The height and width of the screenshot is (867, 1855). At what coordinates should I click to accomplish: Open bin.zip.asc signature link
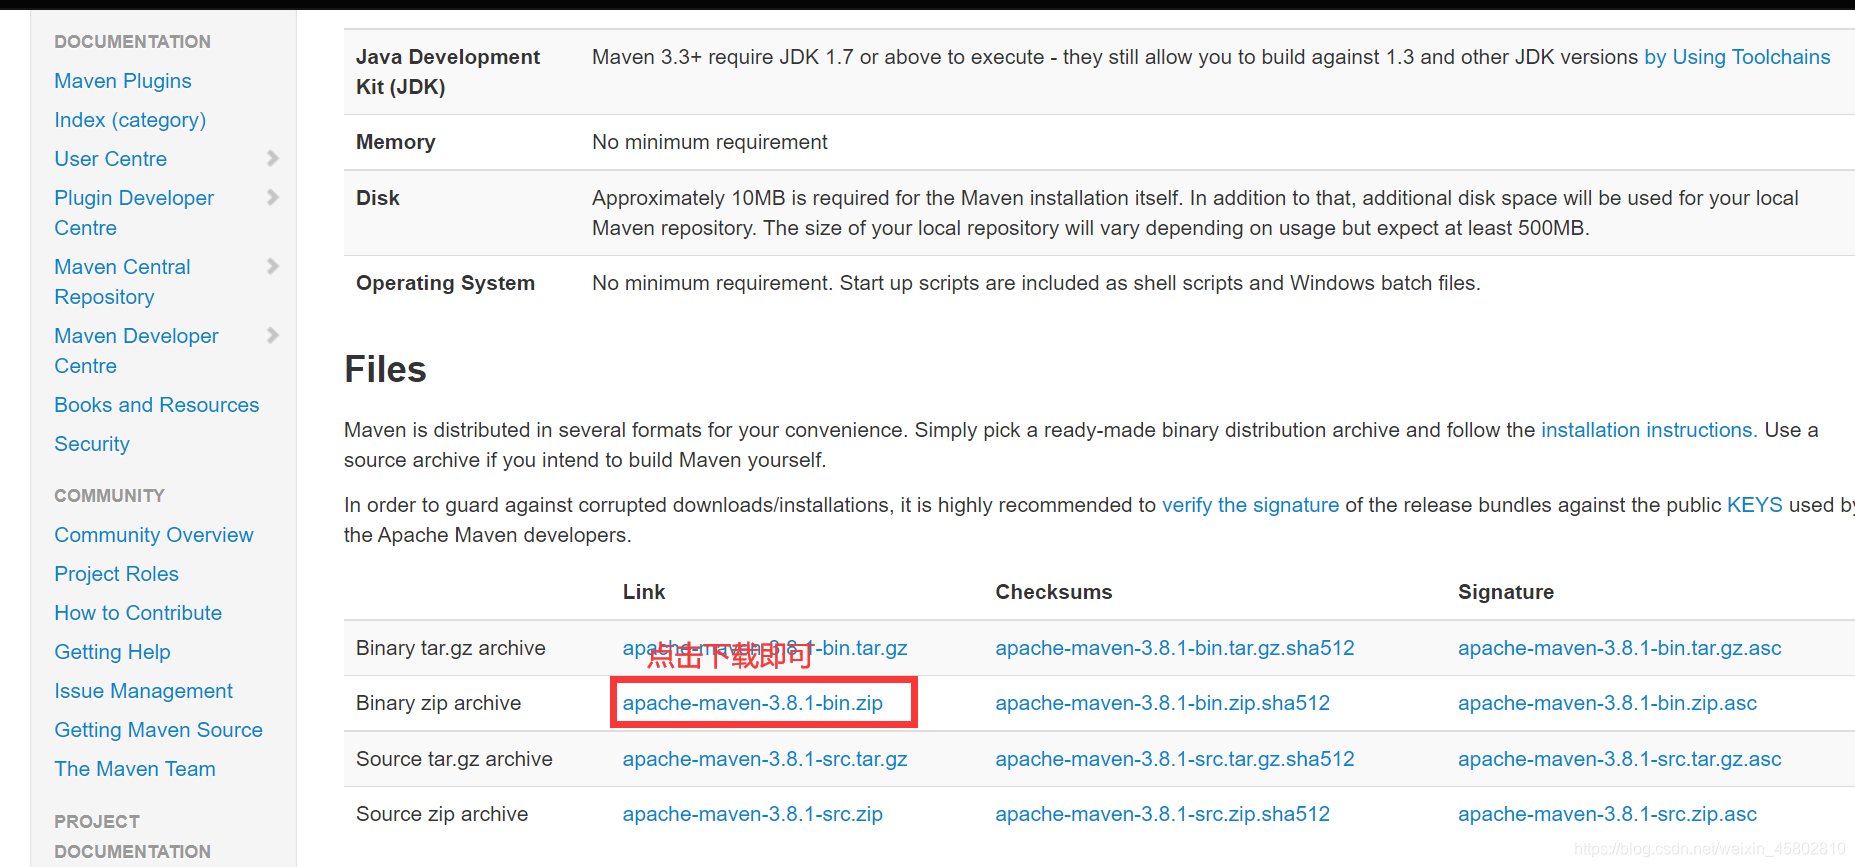pyautogui.click(x=1607, y=703)
